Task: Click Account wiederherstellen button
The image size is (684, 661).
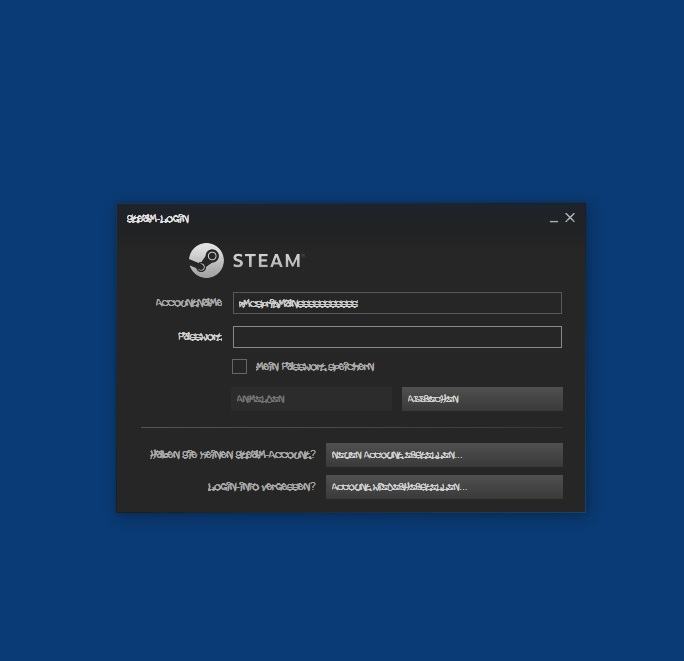Action: 444,486
